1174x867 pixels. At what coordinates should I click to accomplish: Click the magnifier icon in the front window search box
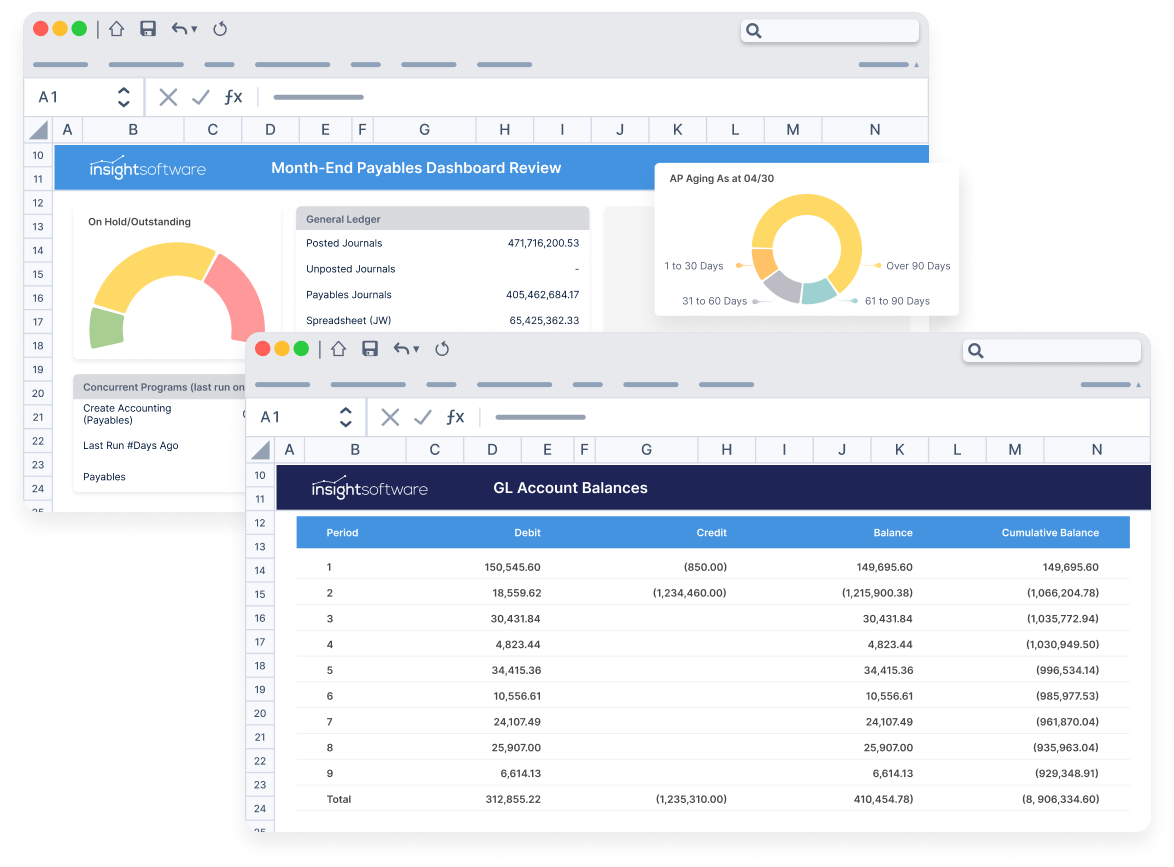point(976,351)
